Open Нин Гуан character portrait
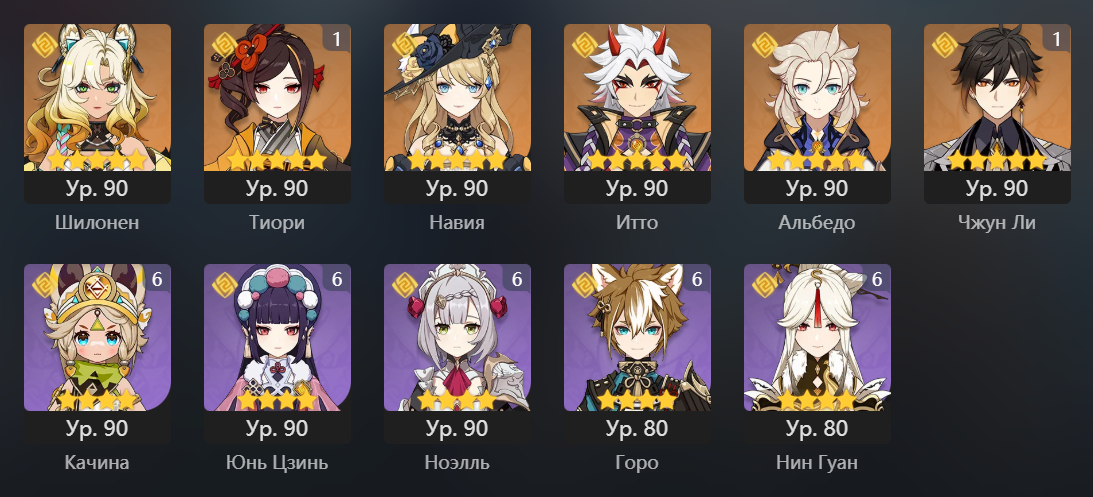The height and width of the screenshot is (497, 1093). 817,337
